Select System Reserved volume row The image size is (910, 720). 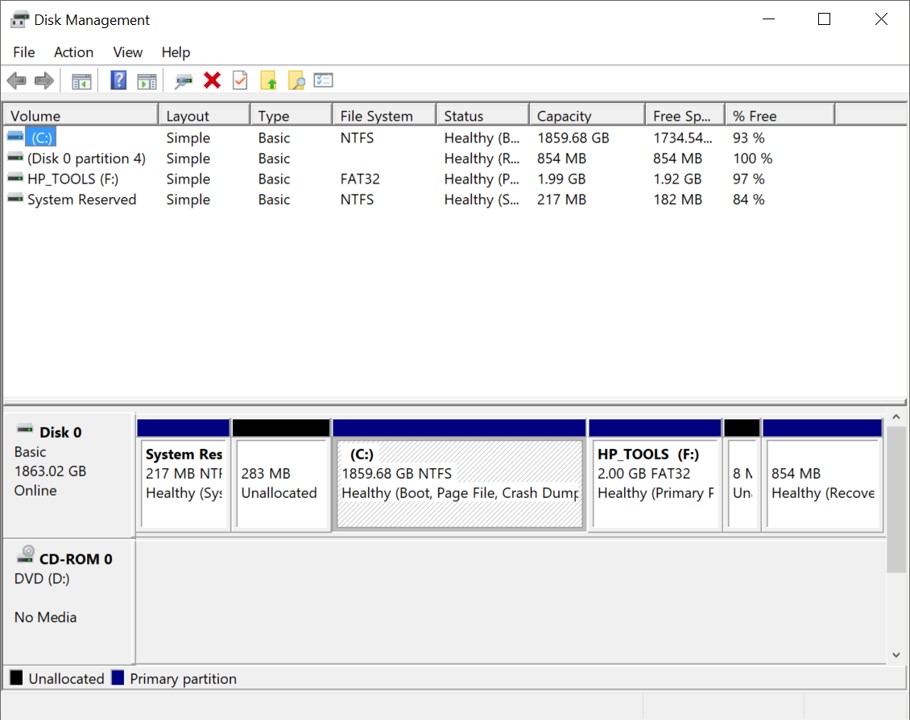click(82, 200)
